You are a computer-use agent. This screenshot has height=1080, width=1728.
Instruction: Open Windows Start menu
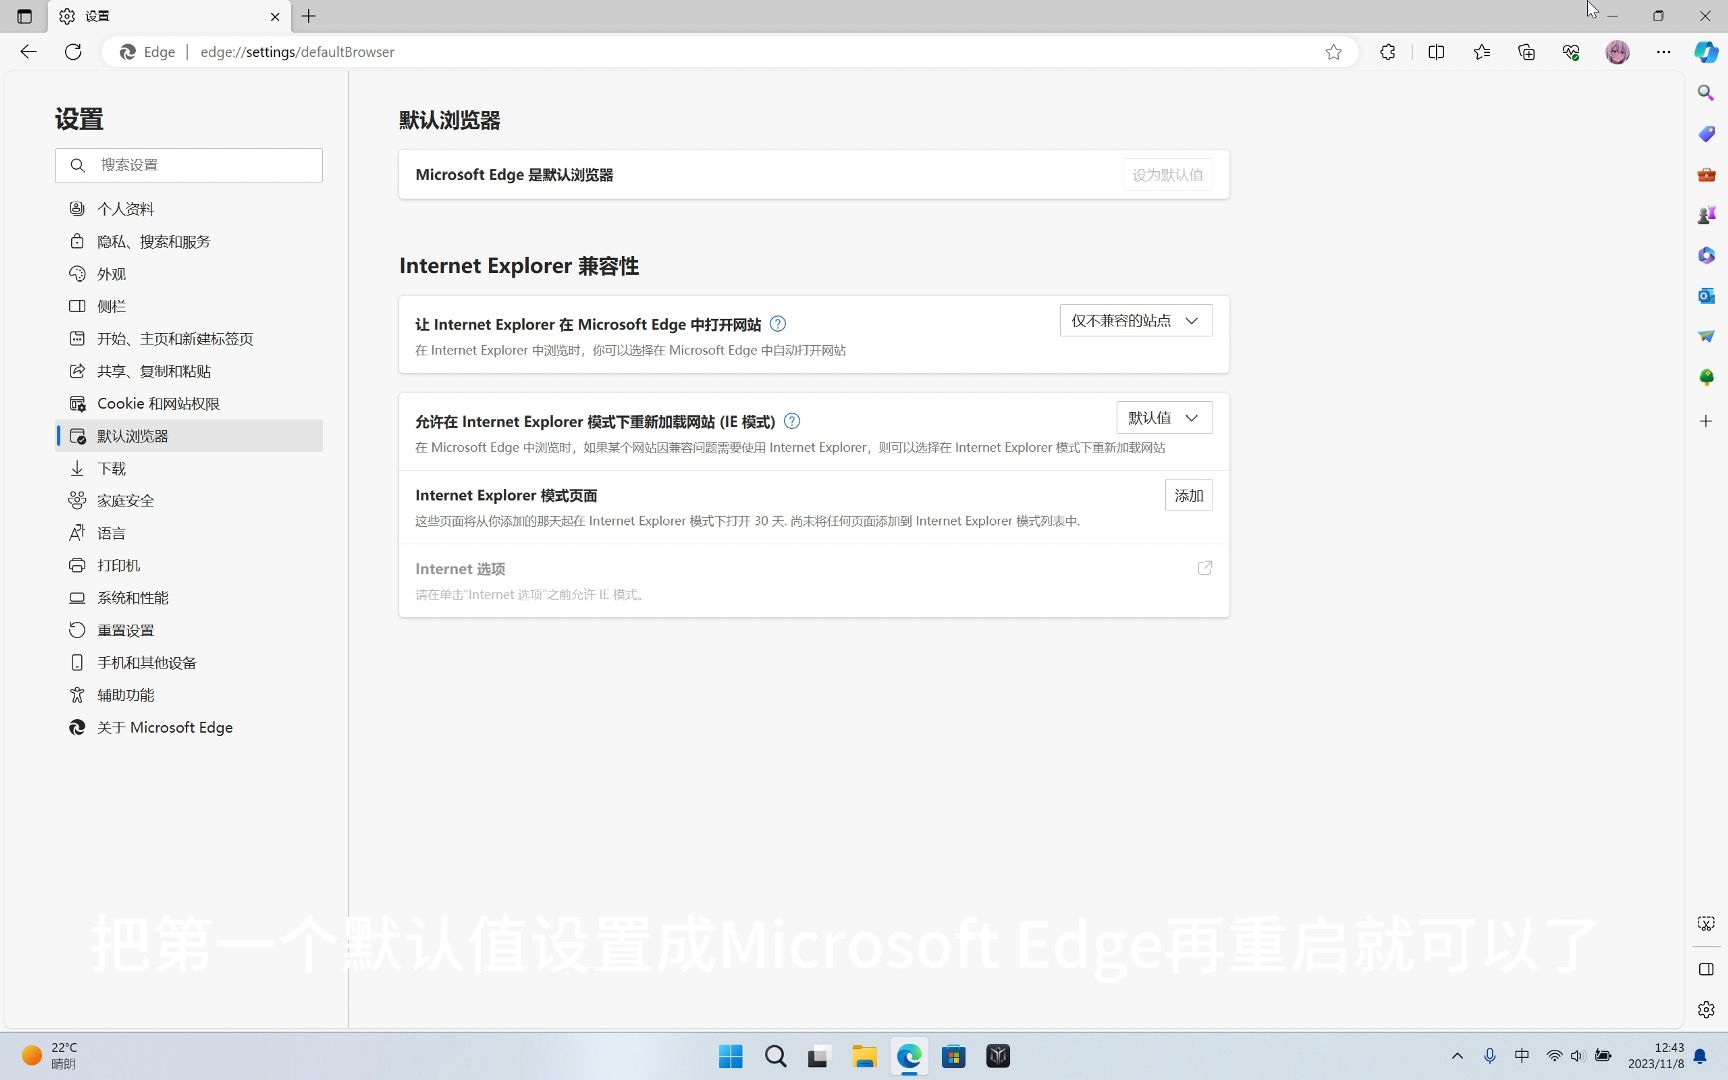[x=731, y=1056]
